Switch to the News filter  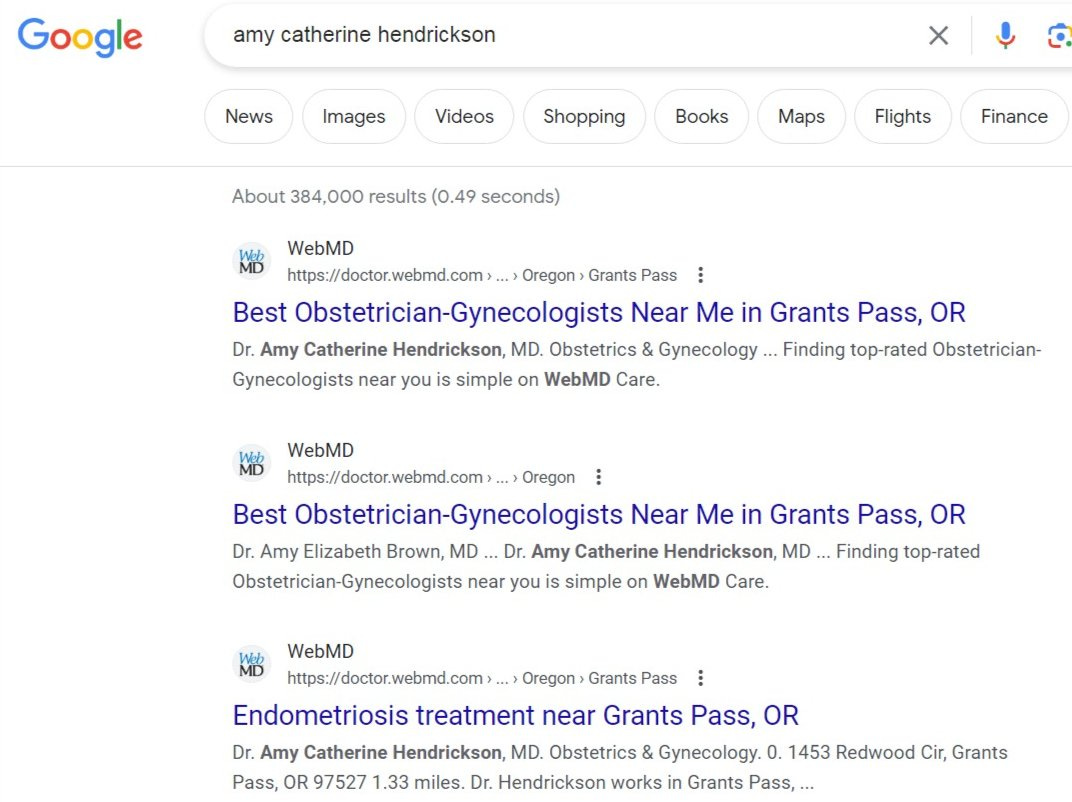tap(249, 116)
